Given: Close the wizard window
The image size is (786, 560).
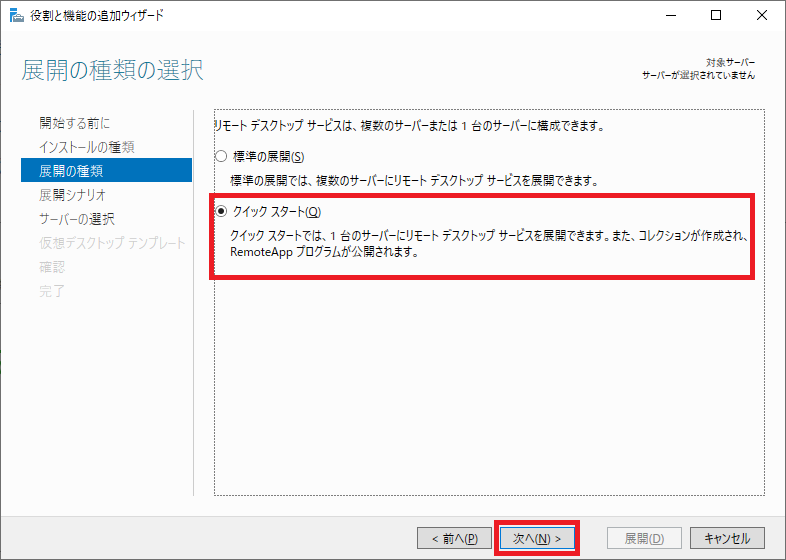Looking at the screenshot, I should coord(761,16).
